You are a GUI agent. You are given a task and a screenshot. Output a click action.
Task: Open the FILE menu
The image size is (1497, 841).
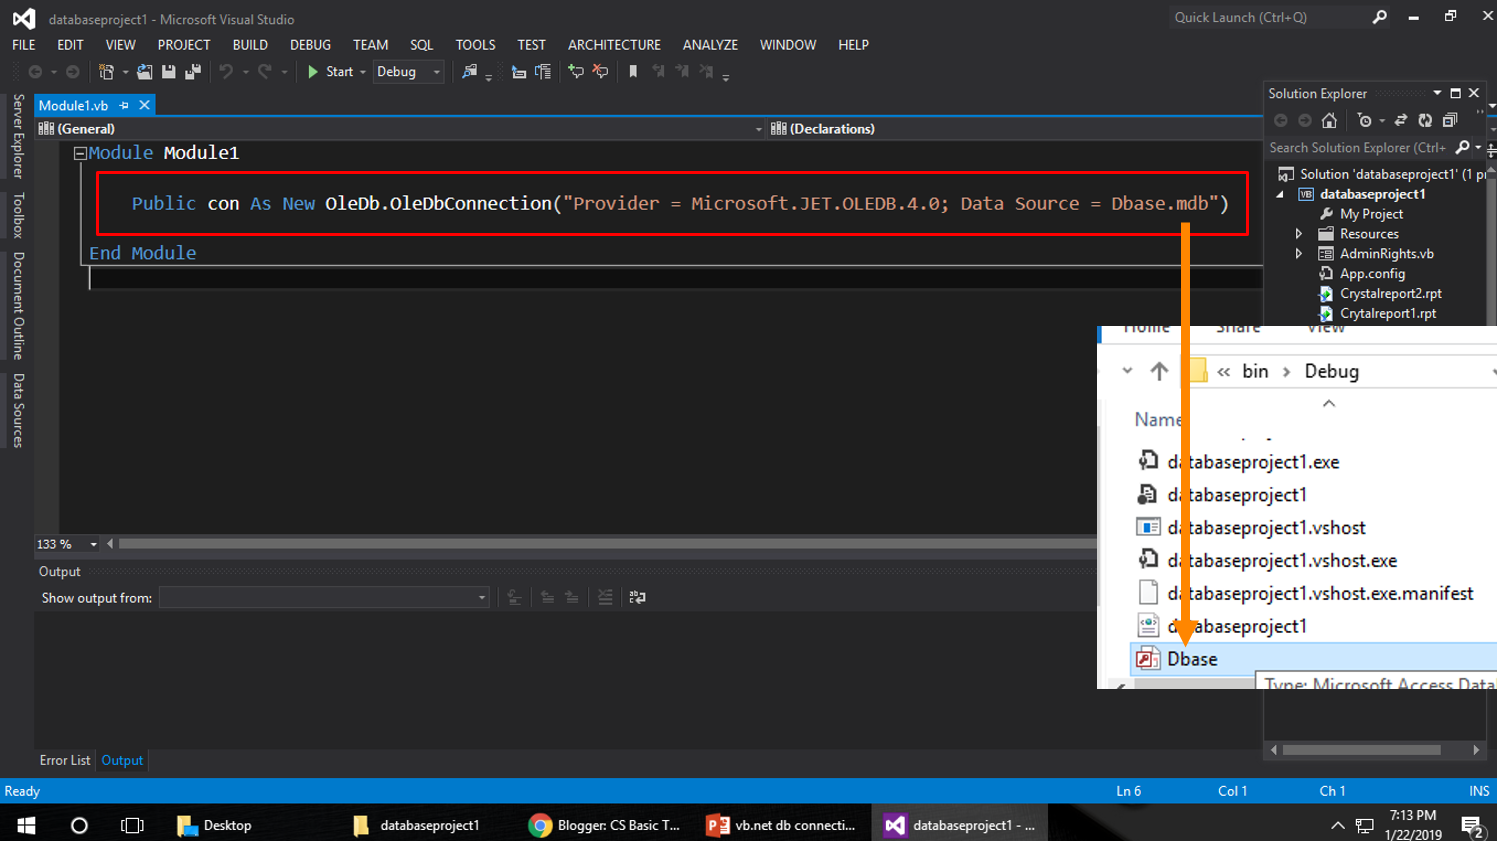pos(24,45)
